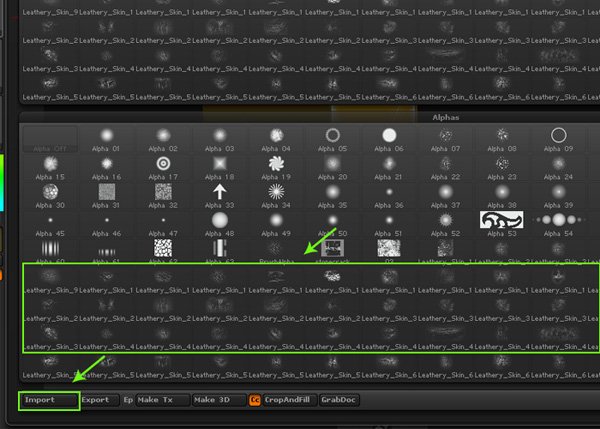Select the Alpha 62 cracked pattern
The image size is (600, 429).
(163, 251)
